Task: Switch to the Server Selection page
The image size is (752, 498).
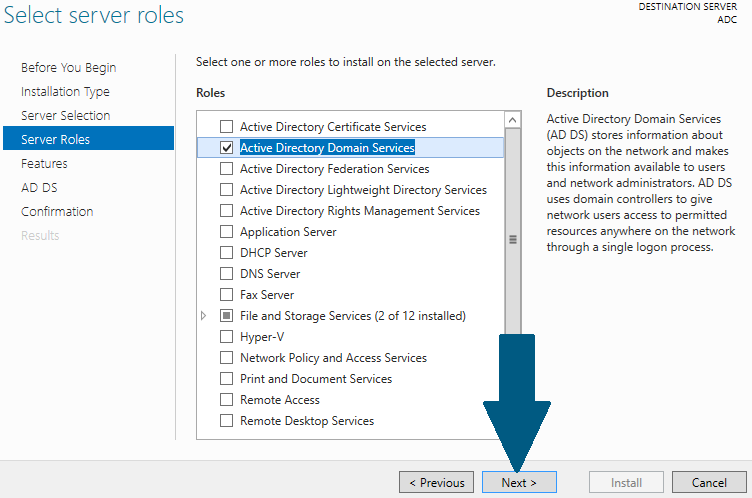Action: click(66, 116)
